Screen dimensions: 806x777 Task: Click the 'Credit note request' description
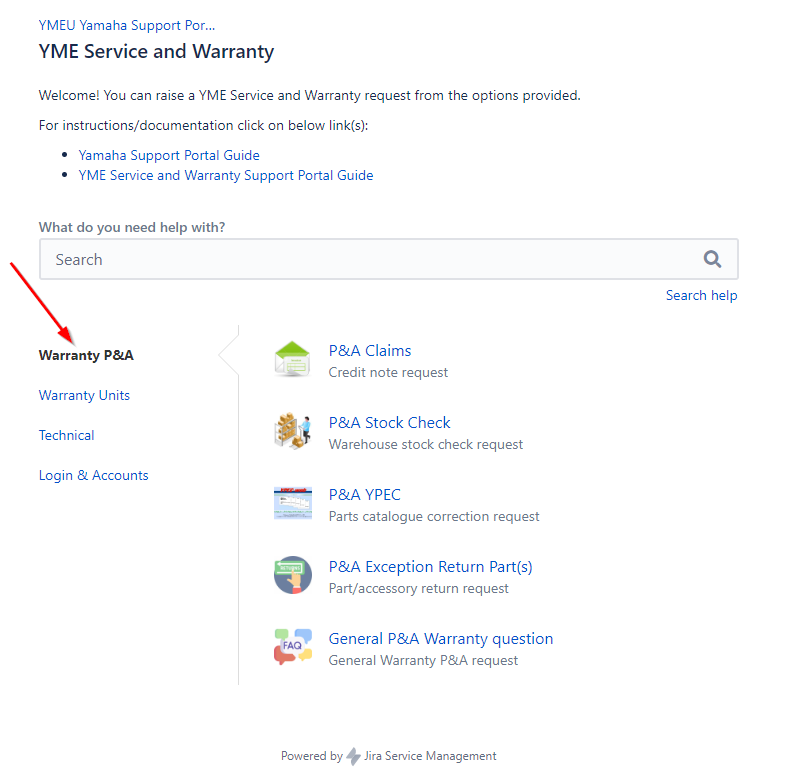click(x=389, y=373)
